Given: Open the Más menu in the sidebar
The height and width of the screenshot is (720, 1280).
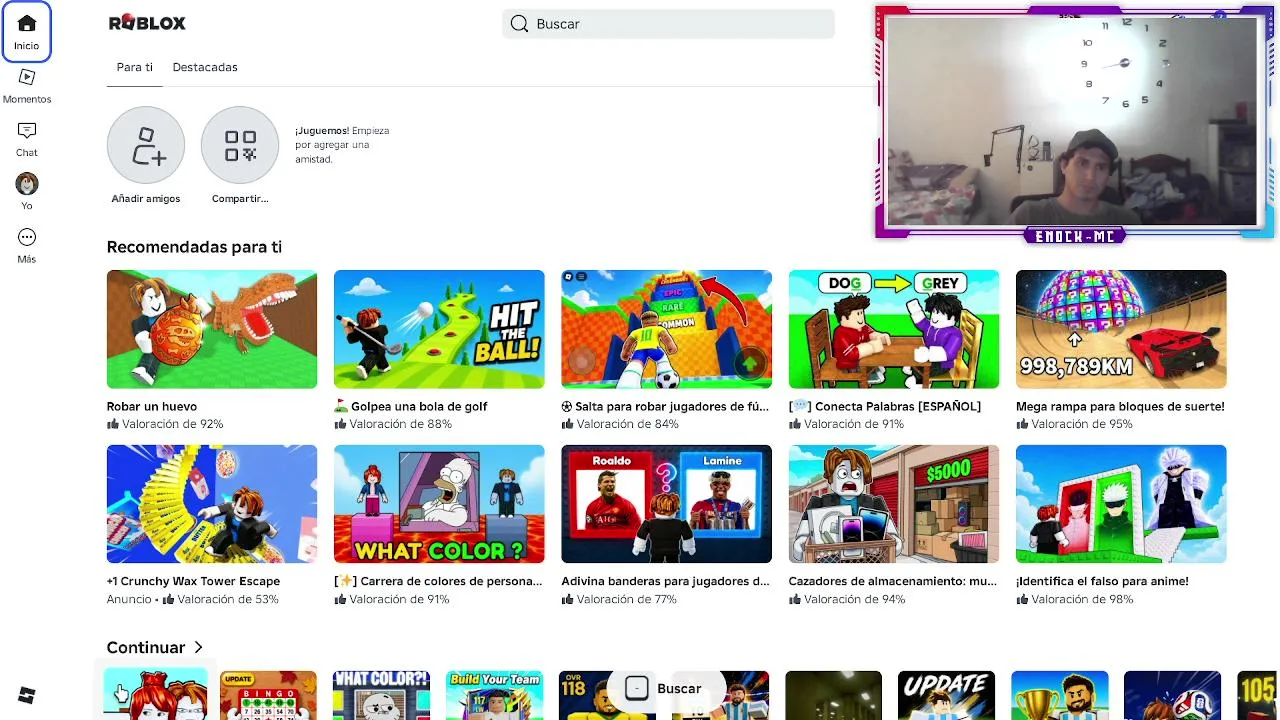Looking at the screenshot, I should [27, 245].
